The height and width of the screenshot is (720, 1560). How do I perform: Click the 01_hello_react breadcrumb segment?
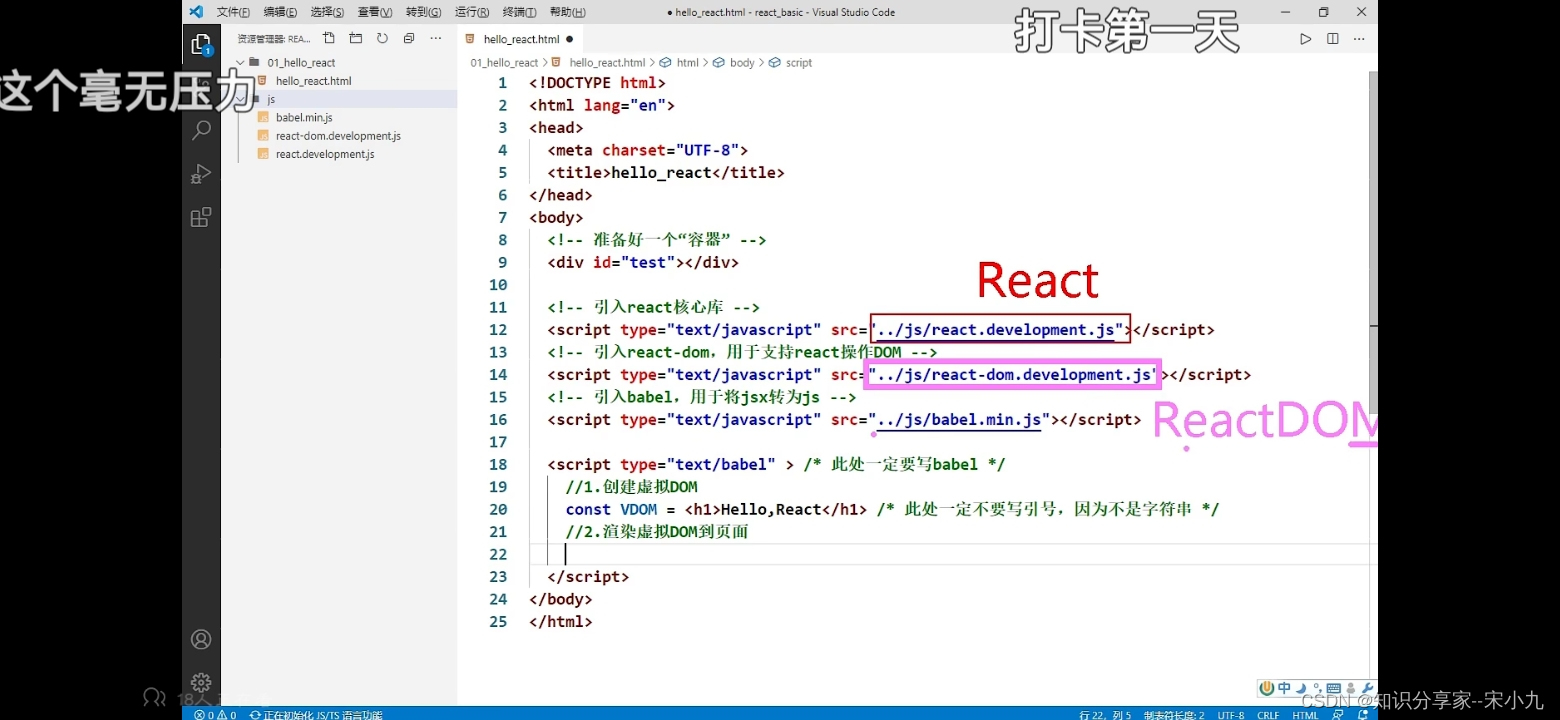[x=504, y=62]
